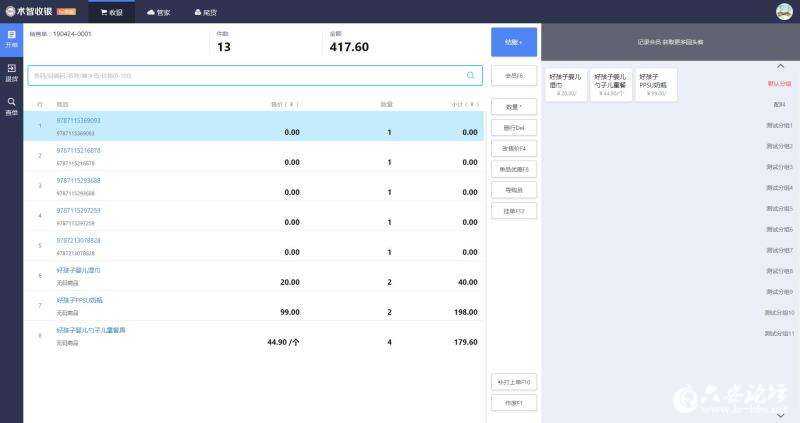
Task: Click the 挂单F12 button
Action: point(514,211)
